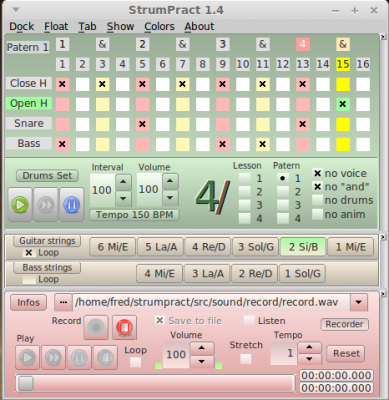389x400 pixels.
Task: Select Patern radio option 2
Action: click(283, 192)
